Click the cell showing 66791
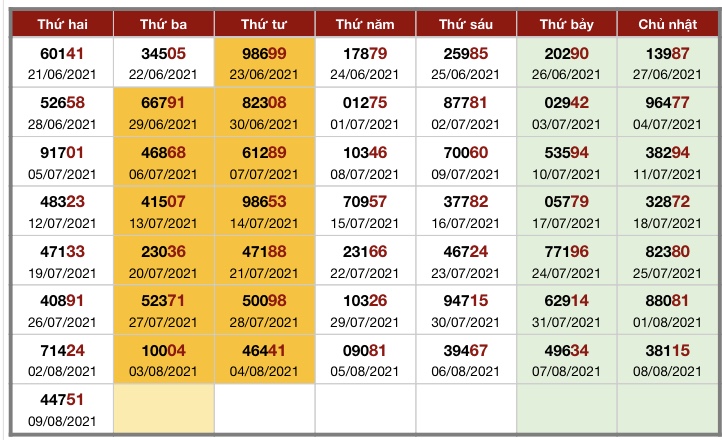 pyautogui.click(x=163, y=112)
